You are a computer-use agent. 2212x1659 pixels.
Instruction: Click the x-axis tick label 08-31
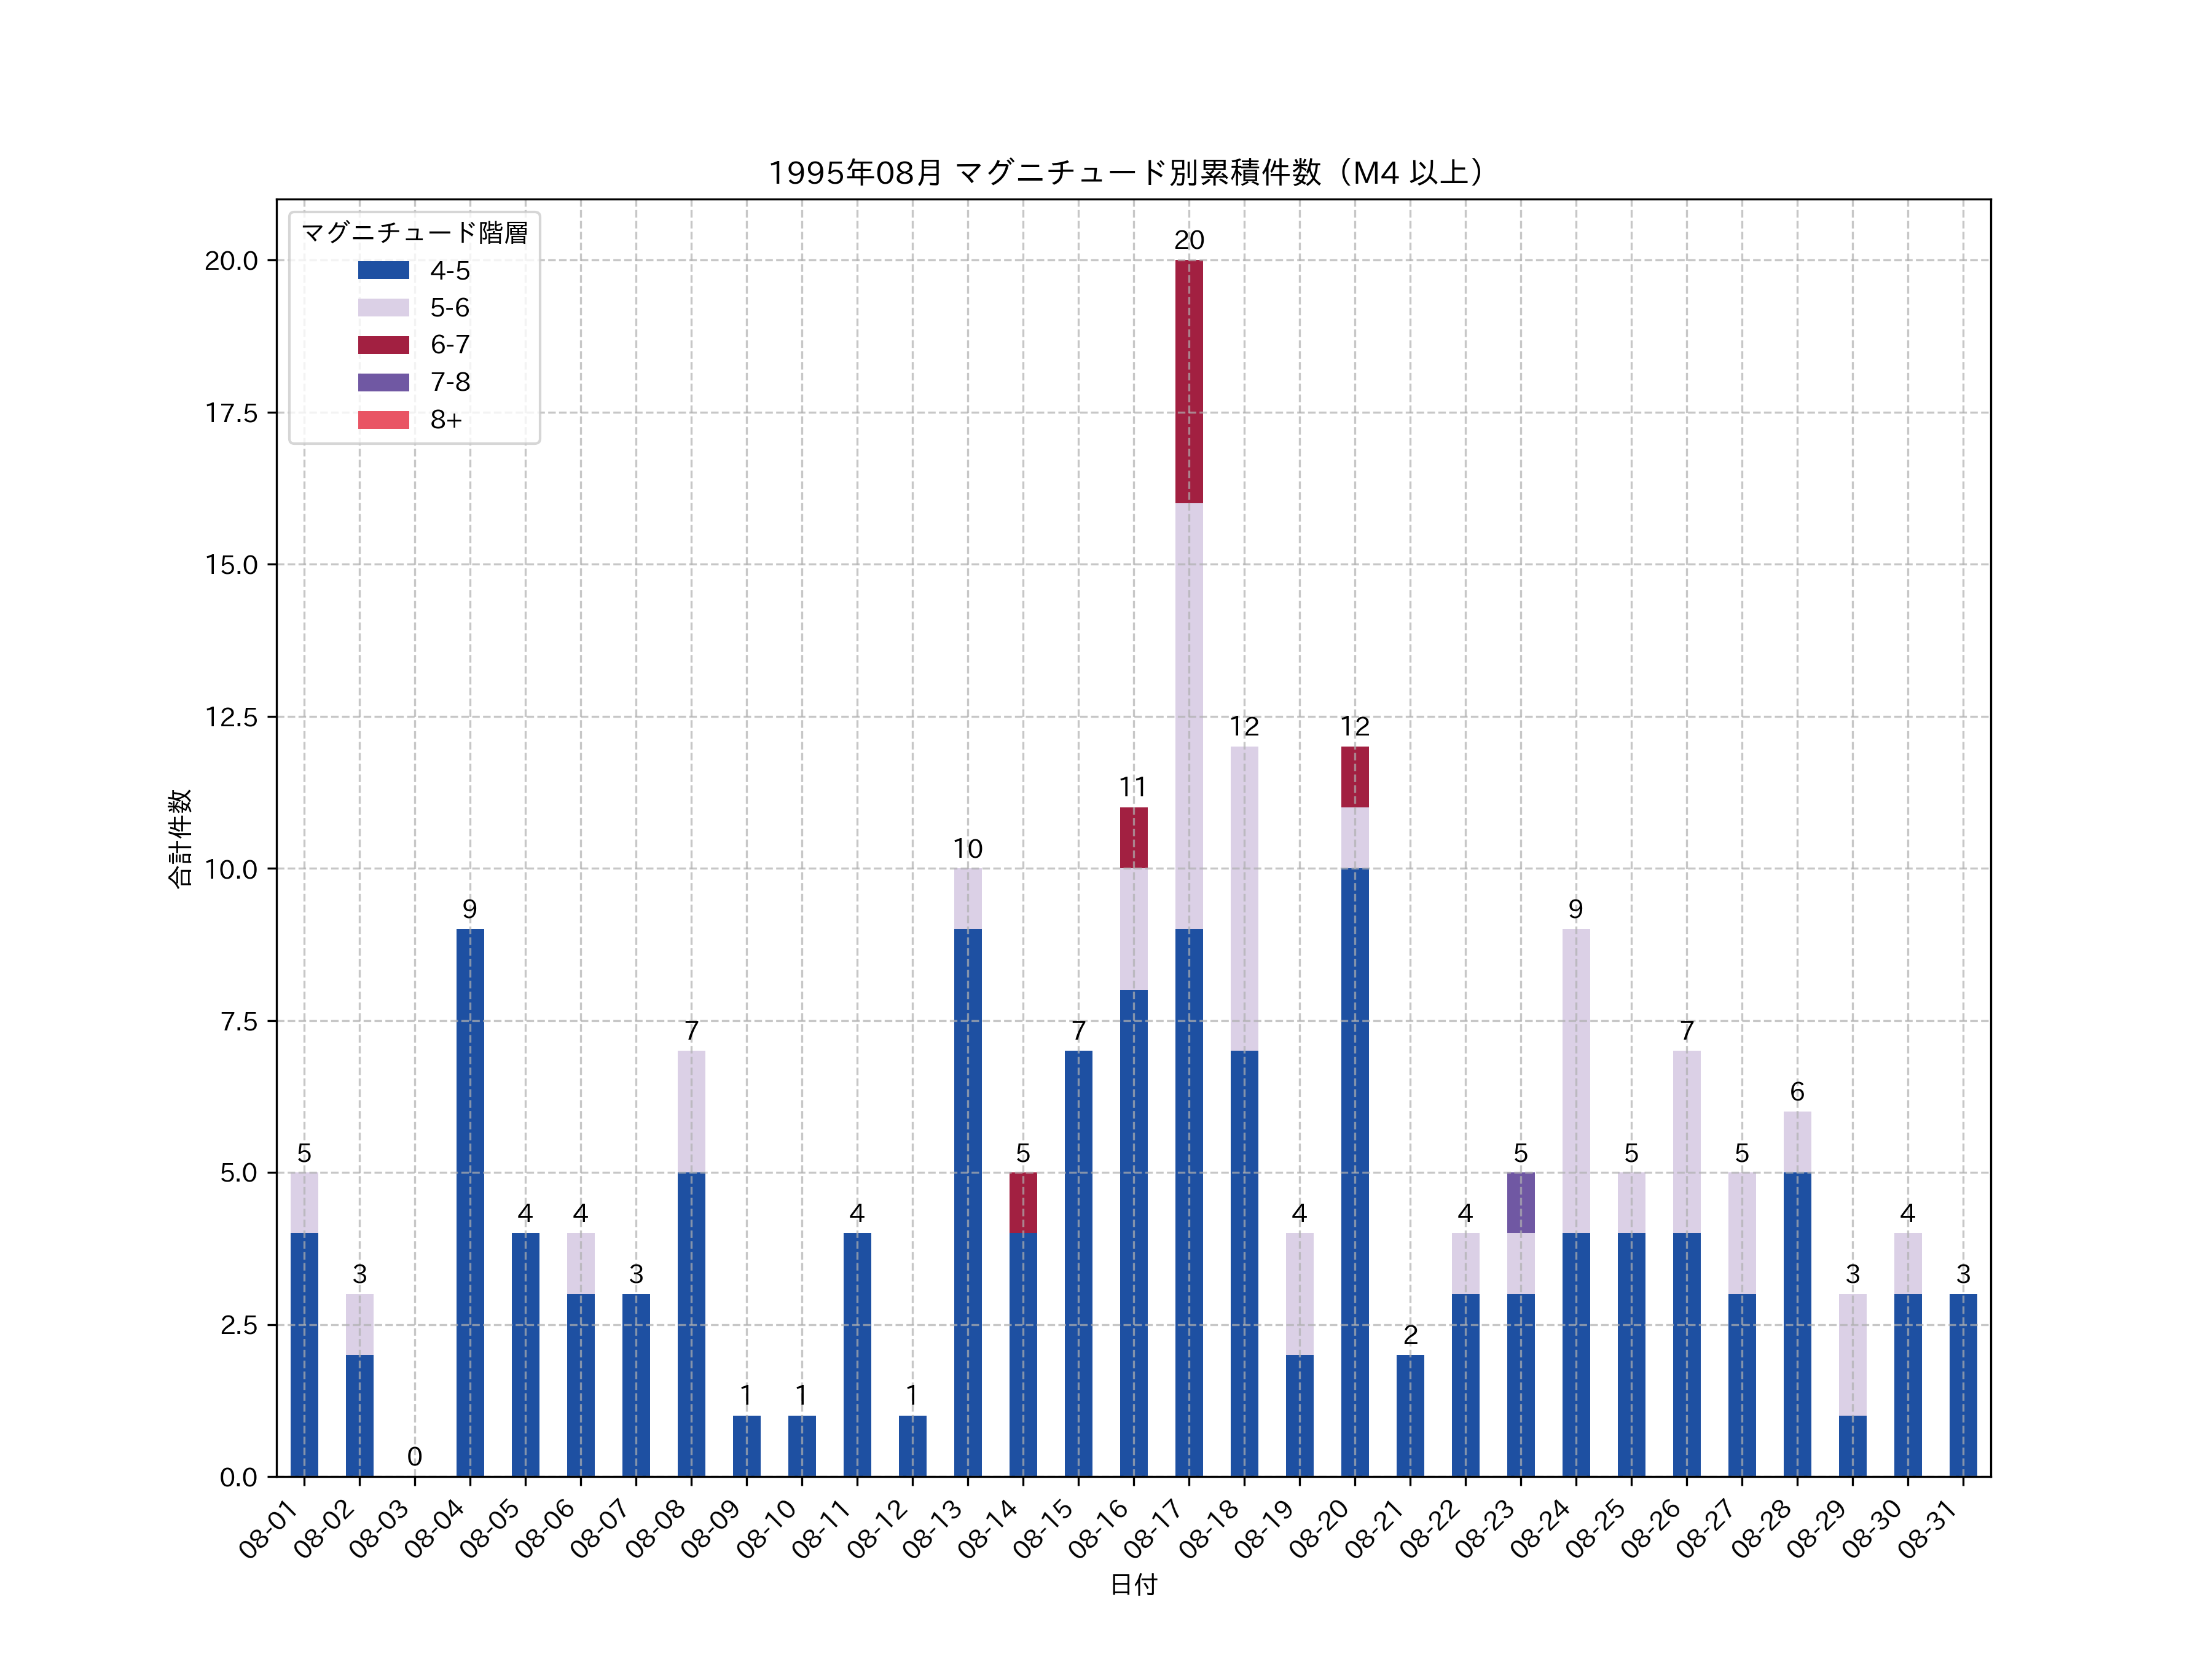1928,1529
